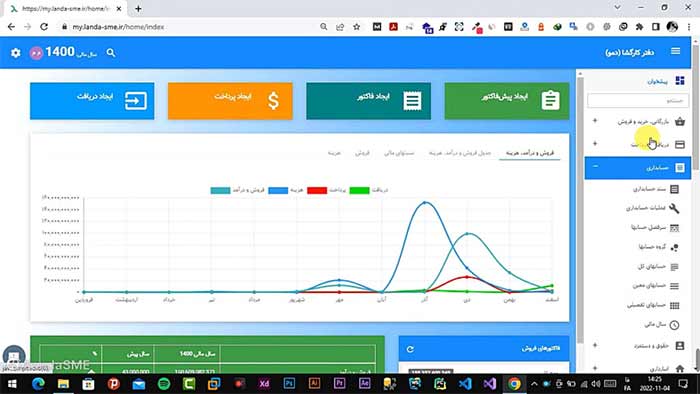Click the card icon for receipts and payments
The image size is (700, 394).
click(x=680, y=145)
